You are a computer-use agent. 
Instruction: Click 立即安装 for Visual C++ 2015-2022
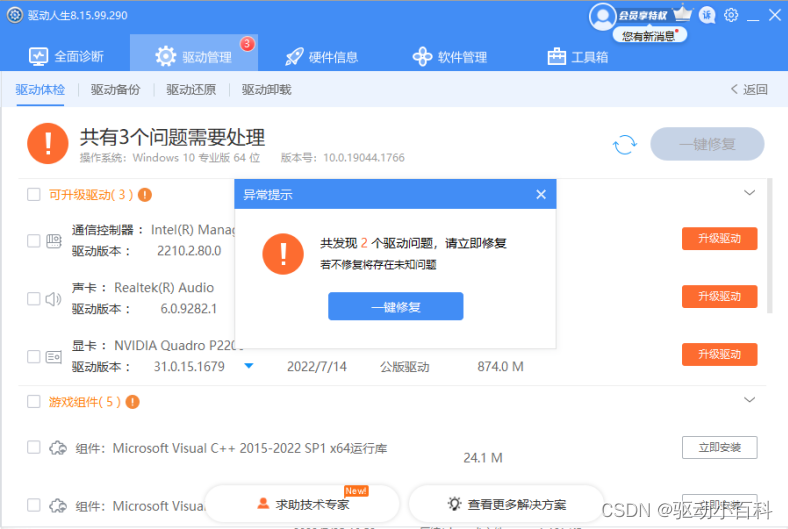719,447
